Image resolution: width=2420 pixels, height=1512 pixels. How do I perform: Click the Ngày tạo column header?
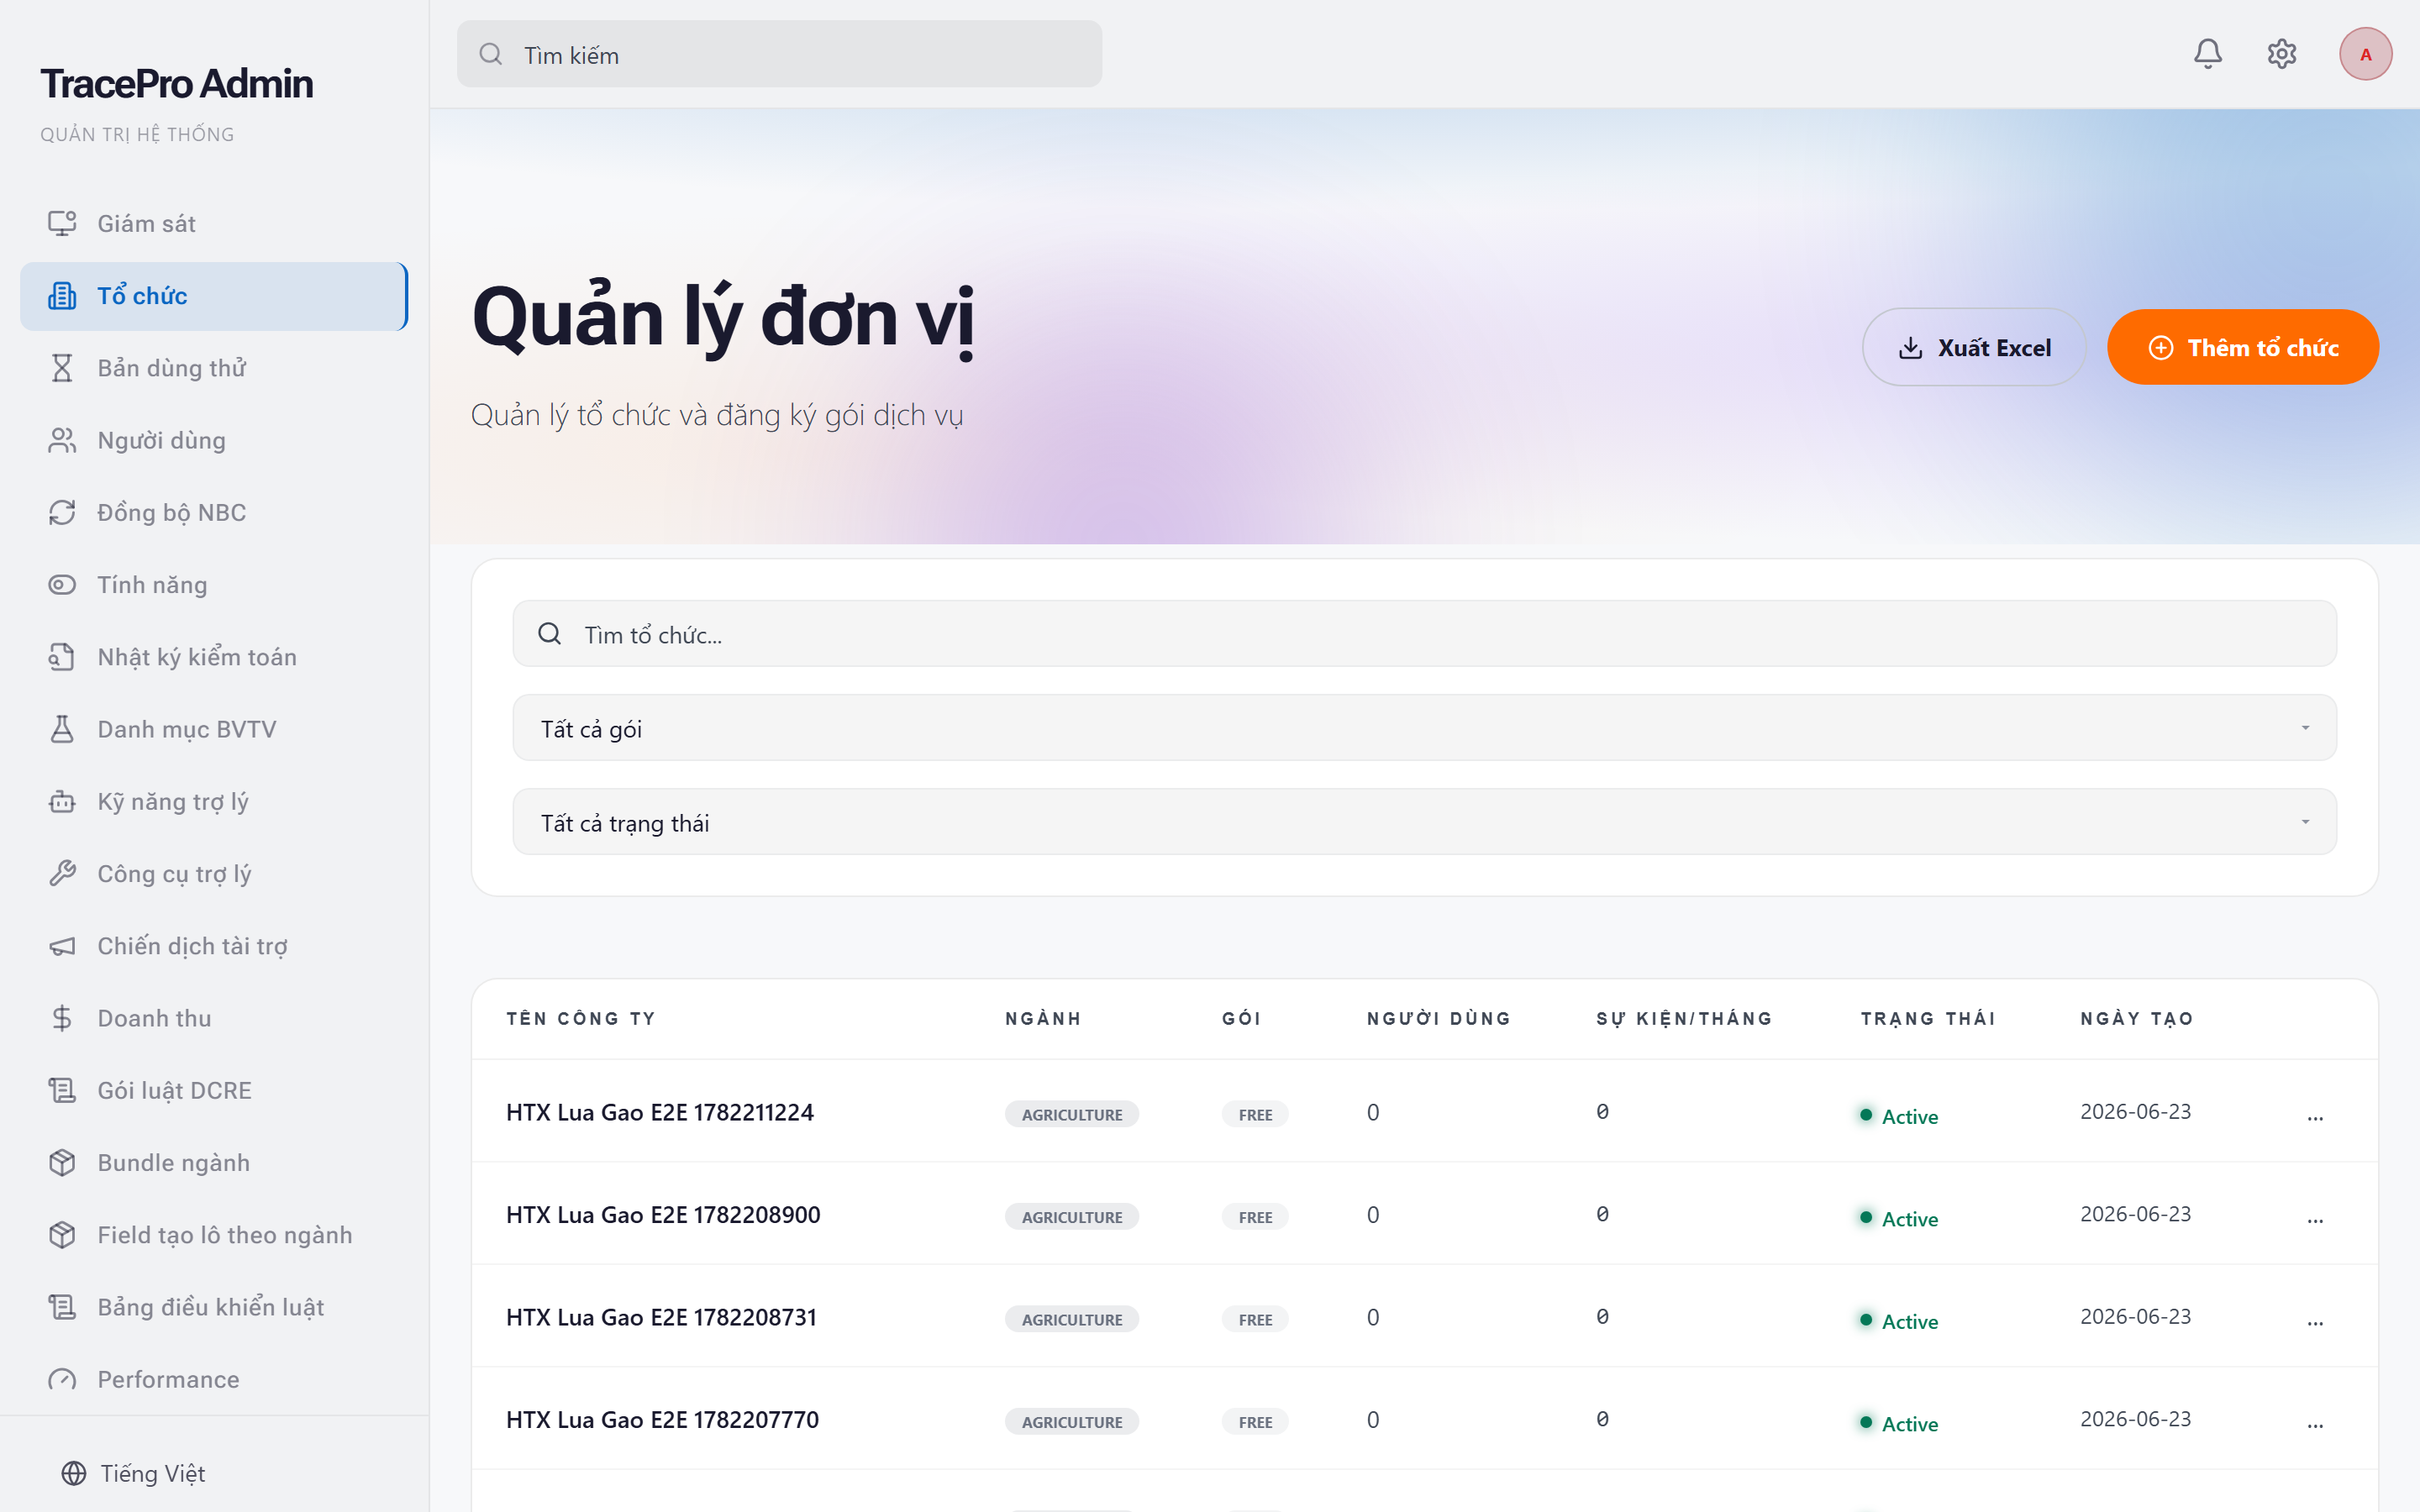(2136, 1018)
